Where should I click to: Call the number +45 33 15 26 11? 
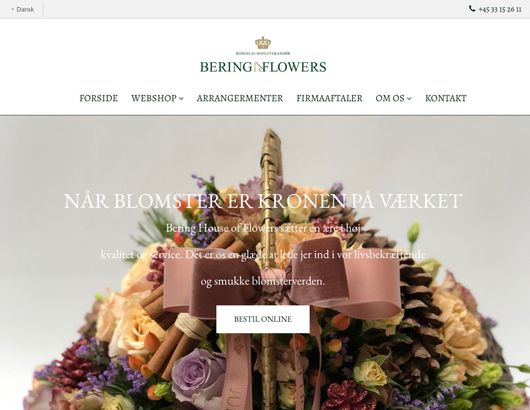(x=500, y=9)
